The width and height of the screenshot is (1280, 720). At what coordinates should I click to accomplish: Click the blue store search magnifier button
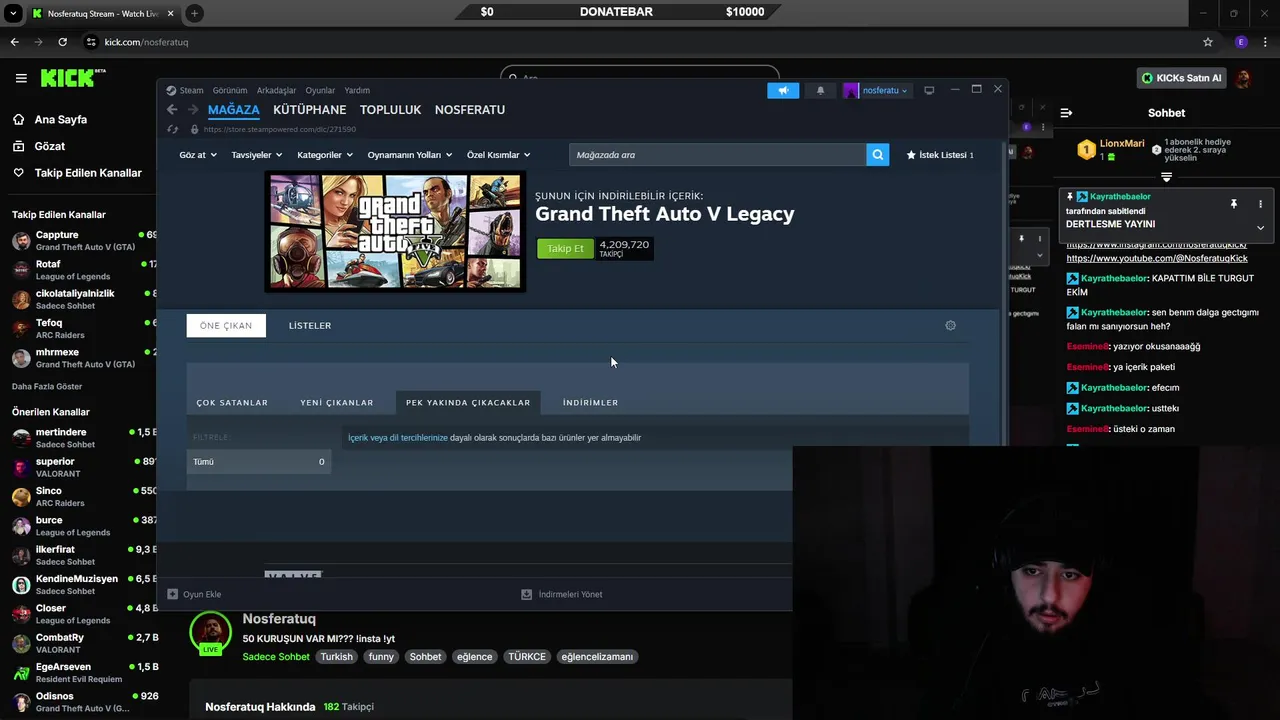pos(877,155)
